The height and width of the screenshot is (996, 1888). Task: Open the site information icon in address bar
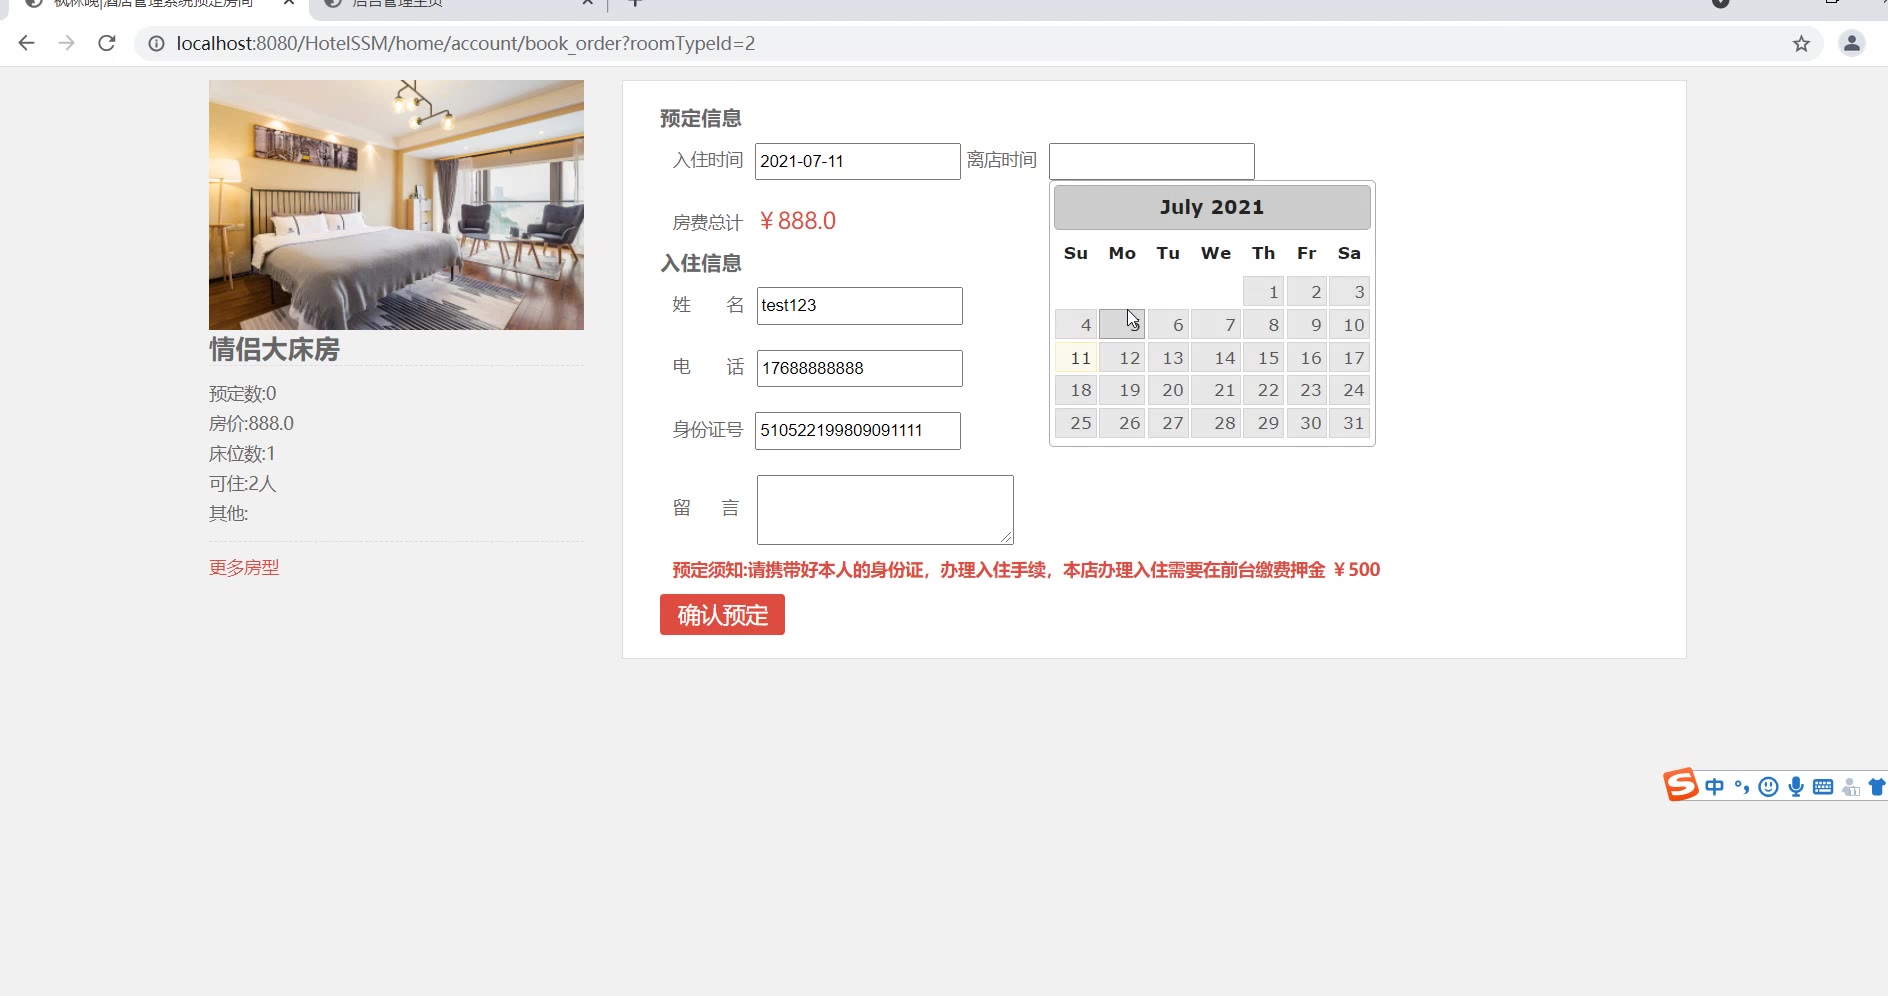[156, 43]
